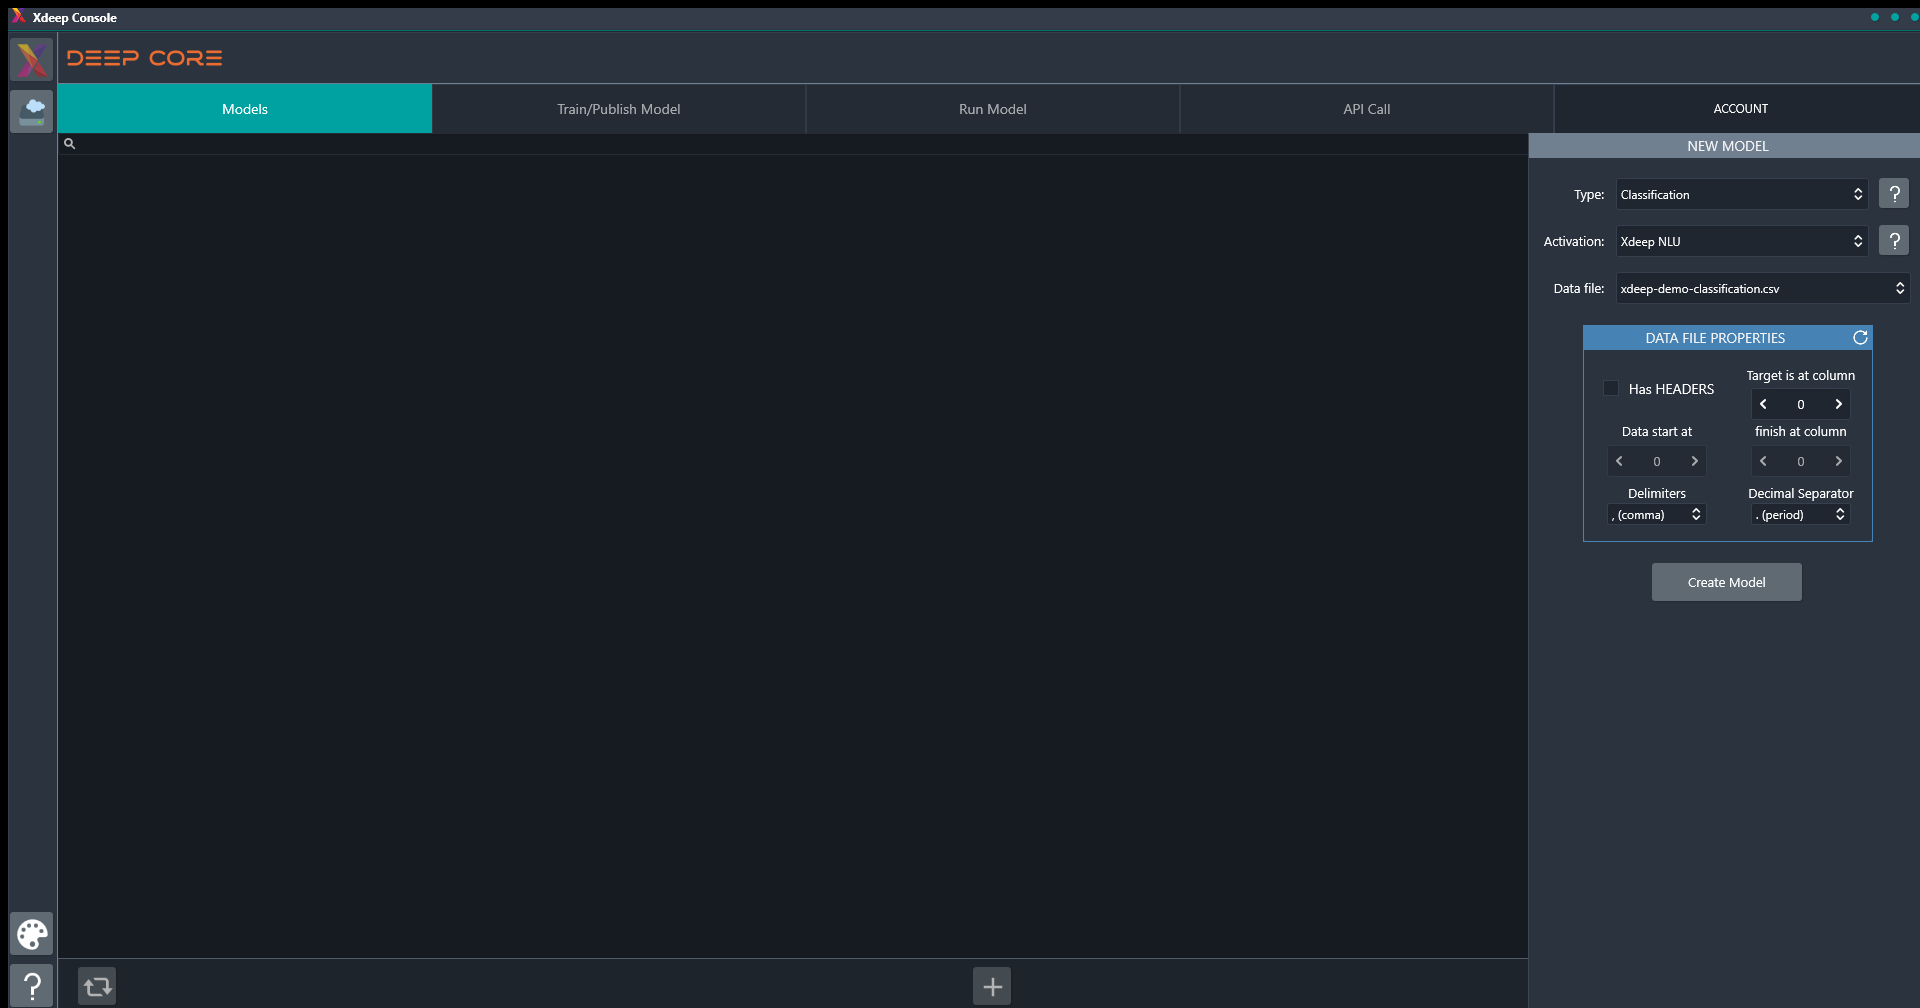Decrease finish at column value
The width and height of the screenshot is (1920, 1008).
click(x=1764, y=461)
